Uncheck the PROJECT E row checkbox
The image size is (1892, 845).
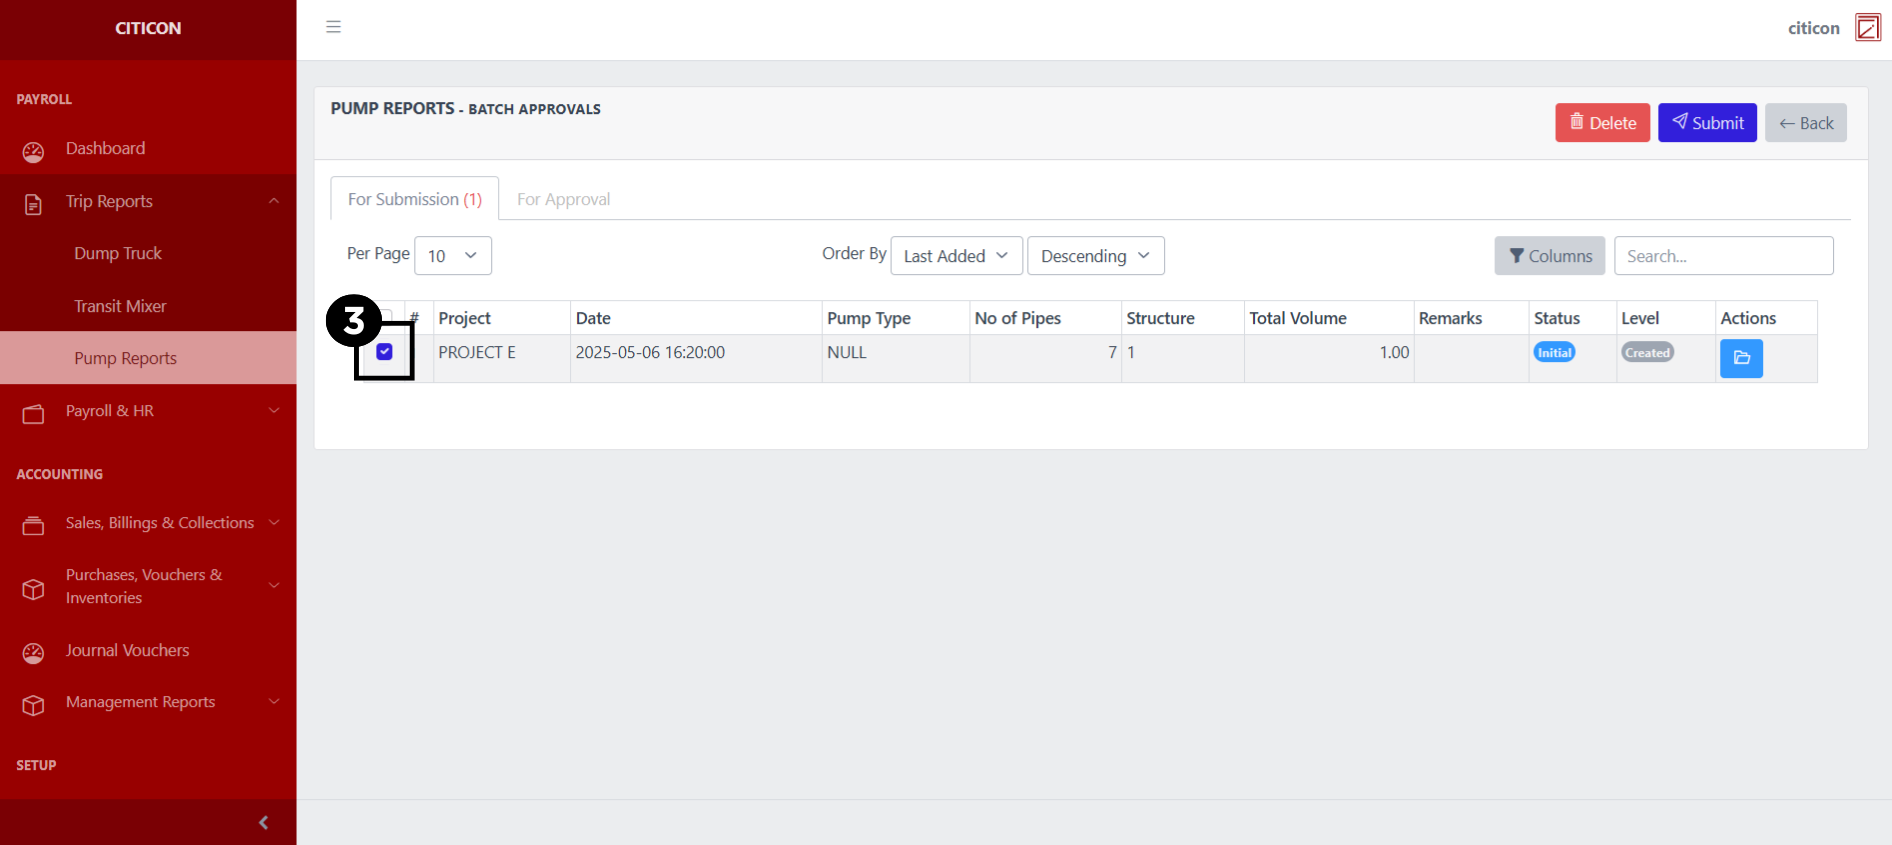pyautogui.click(x=384, y=352)
